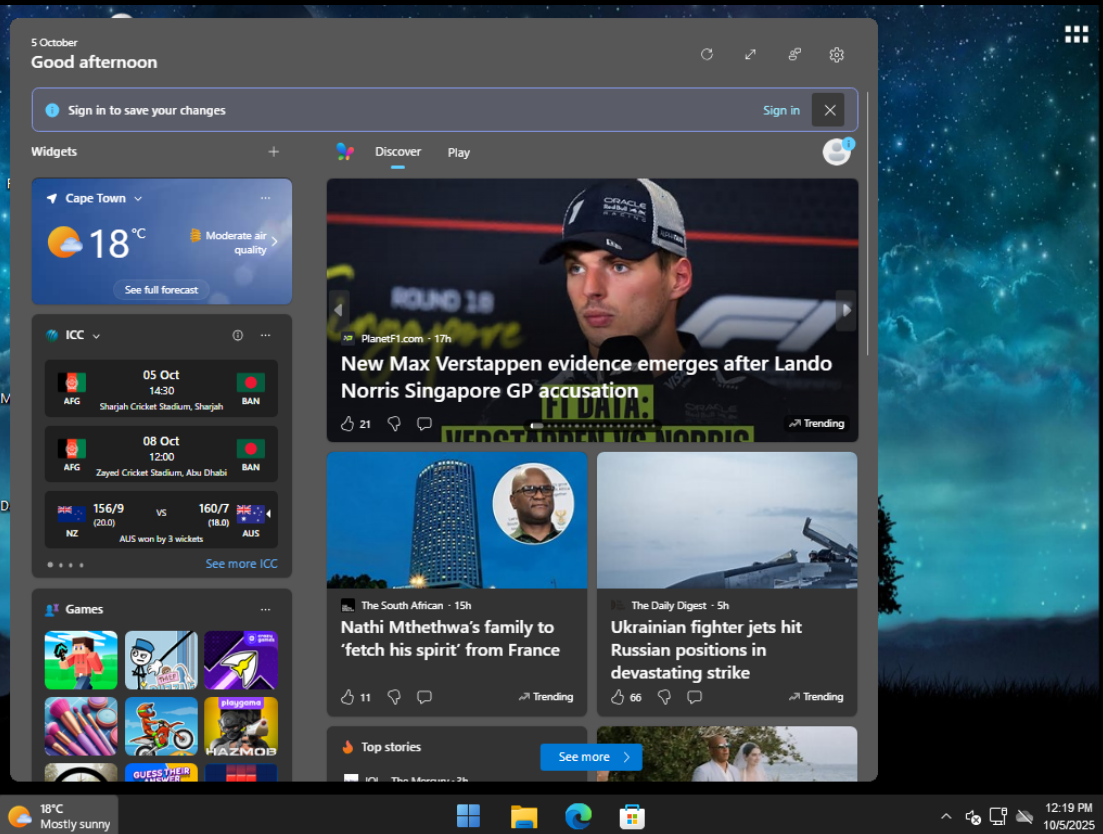Dislike the Ukrainian fighter jets article
This screenshot has width=1103, height=834.
[664, 697]
